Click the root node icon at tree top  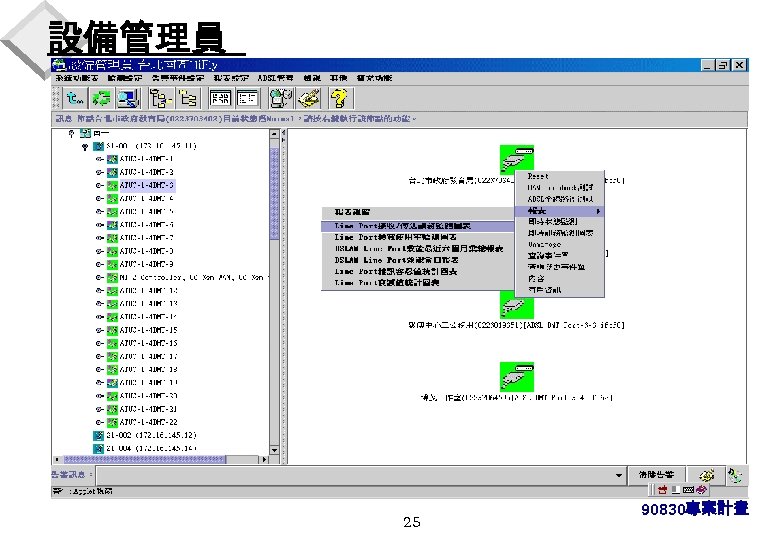[85, 133]
